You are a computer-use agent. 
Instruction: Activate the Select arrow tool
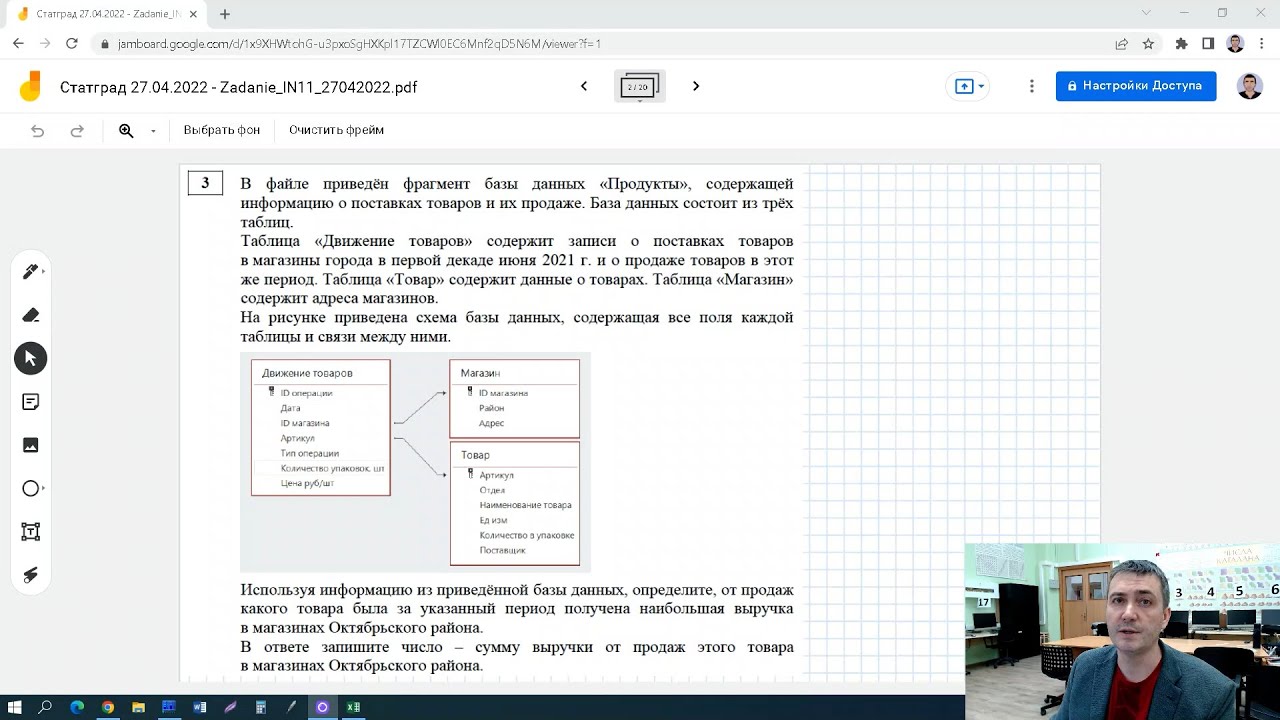[30, 358]
